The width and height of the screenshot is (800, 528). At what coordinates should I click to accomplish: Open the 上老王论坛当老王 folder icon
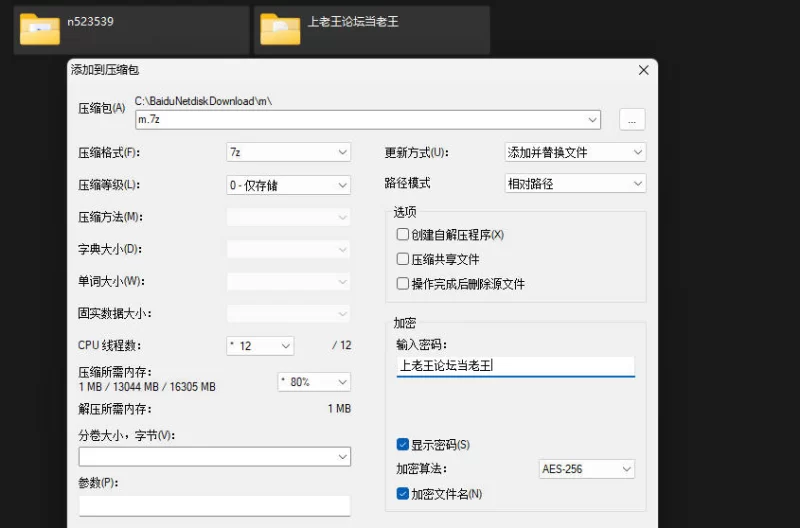[x=280, y=29]
